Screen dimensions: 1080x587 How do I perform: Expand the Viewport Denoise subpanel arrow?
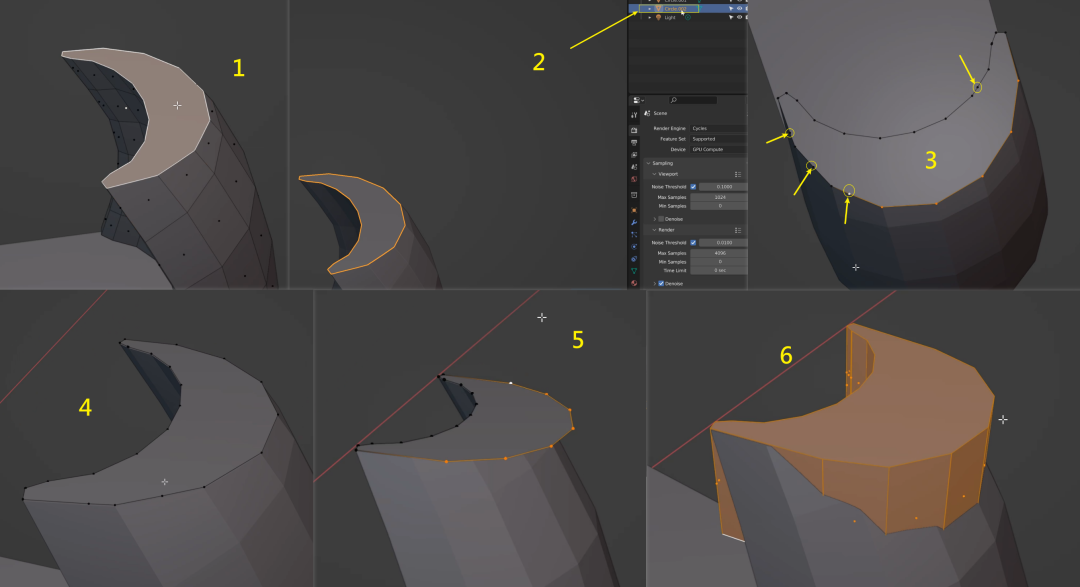(x=654, y=219)
